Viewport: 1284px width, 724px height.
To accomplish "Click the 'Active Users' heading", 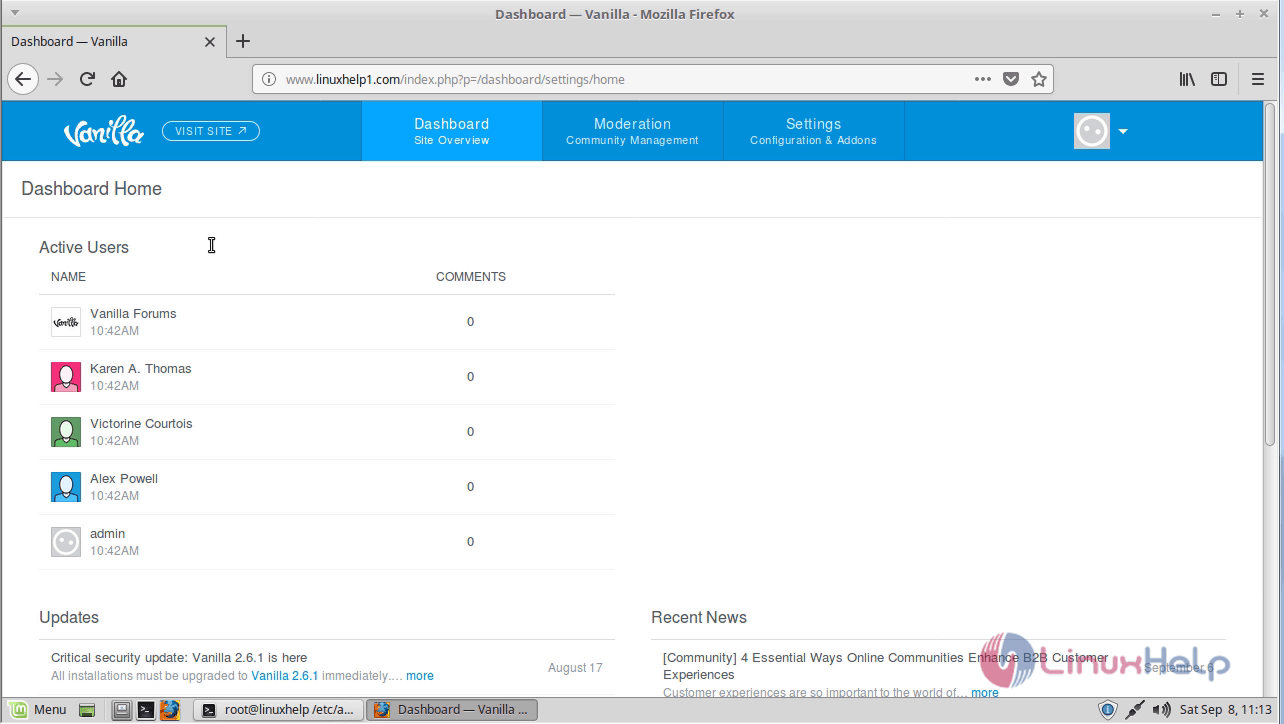I will tap(84, 247).
